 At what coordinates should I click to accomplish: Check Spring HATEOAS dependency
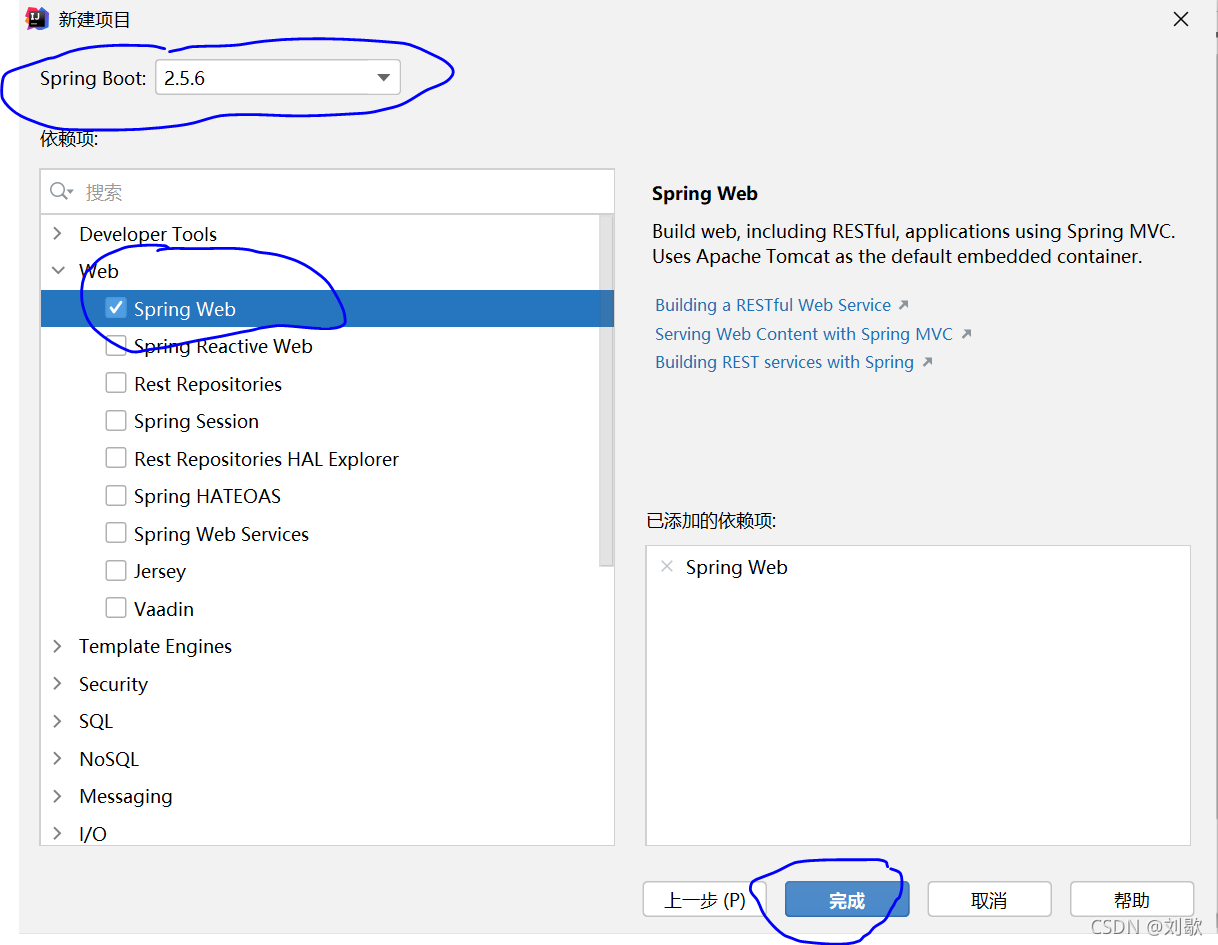116,496
